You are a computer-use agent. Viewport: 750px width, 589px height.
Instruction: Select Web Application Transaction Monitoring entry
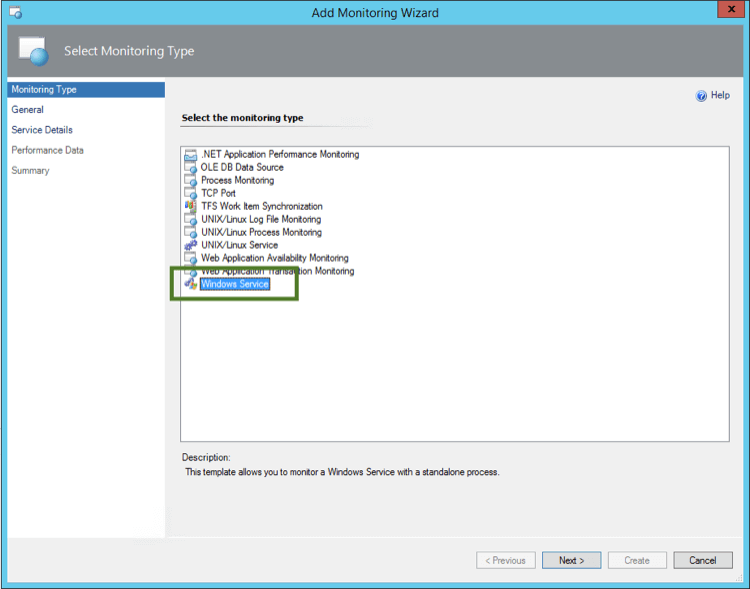(277, 271)
